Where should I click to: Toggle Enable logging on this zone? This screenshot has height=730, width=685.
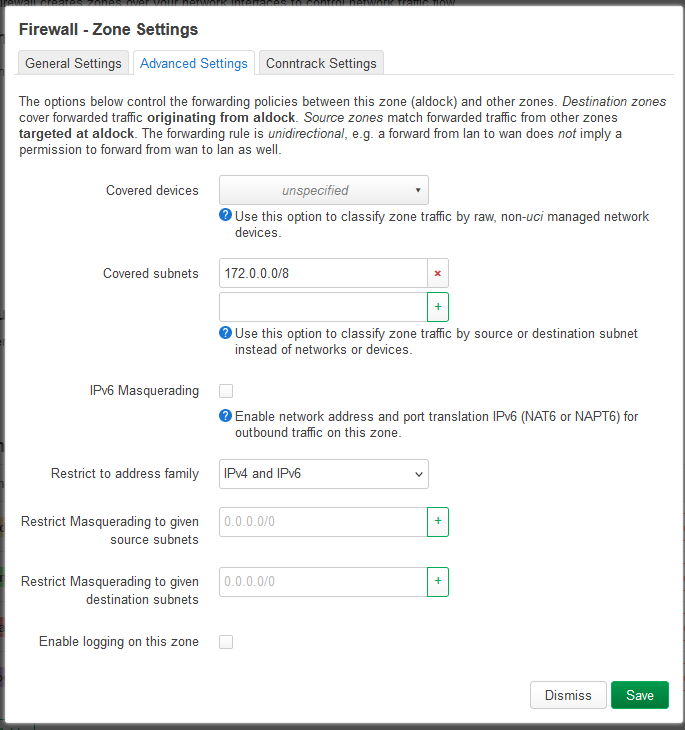pyautogui.click(x=226, y=642)
